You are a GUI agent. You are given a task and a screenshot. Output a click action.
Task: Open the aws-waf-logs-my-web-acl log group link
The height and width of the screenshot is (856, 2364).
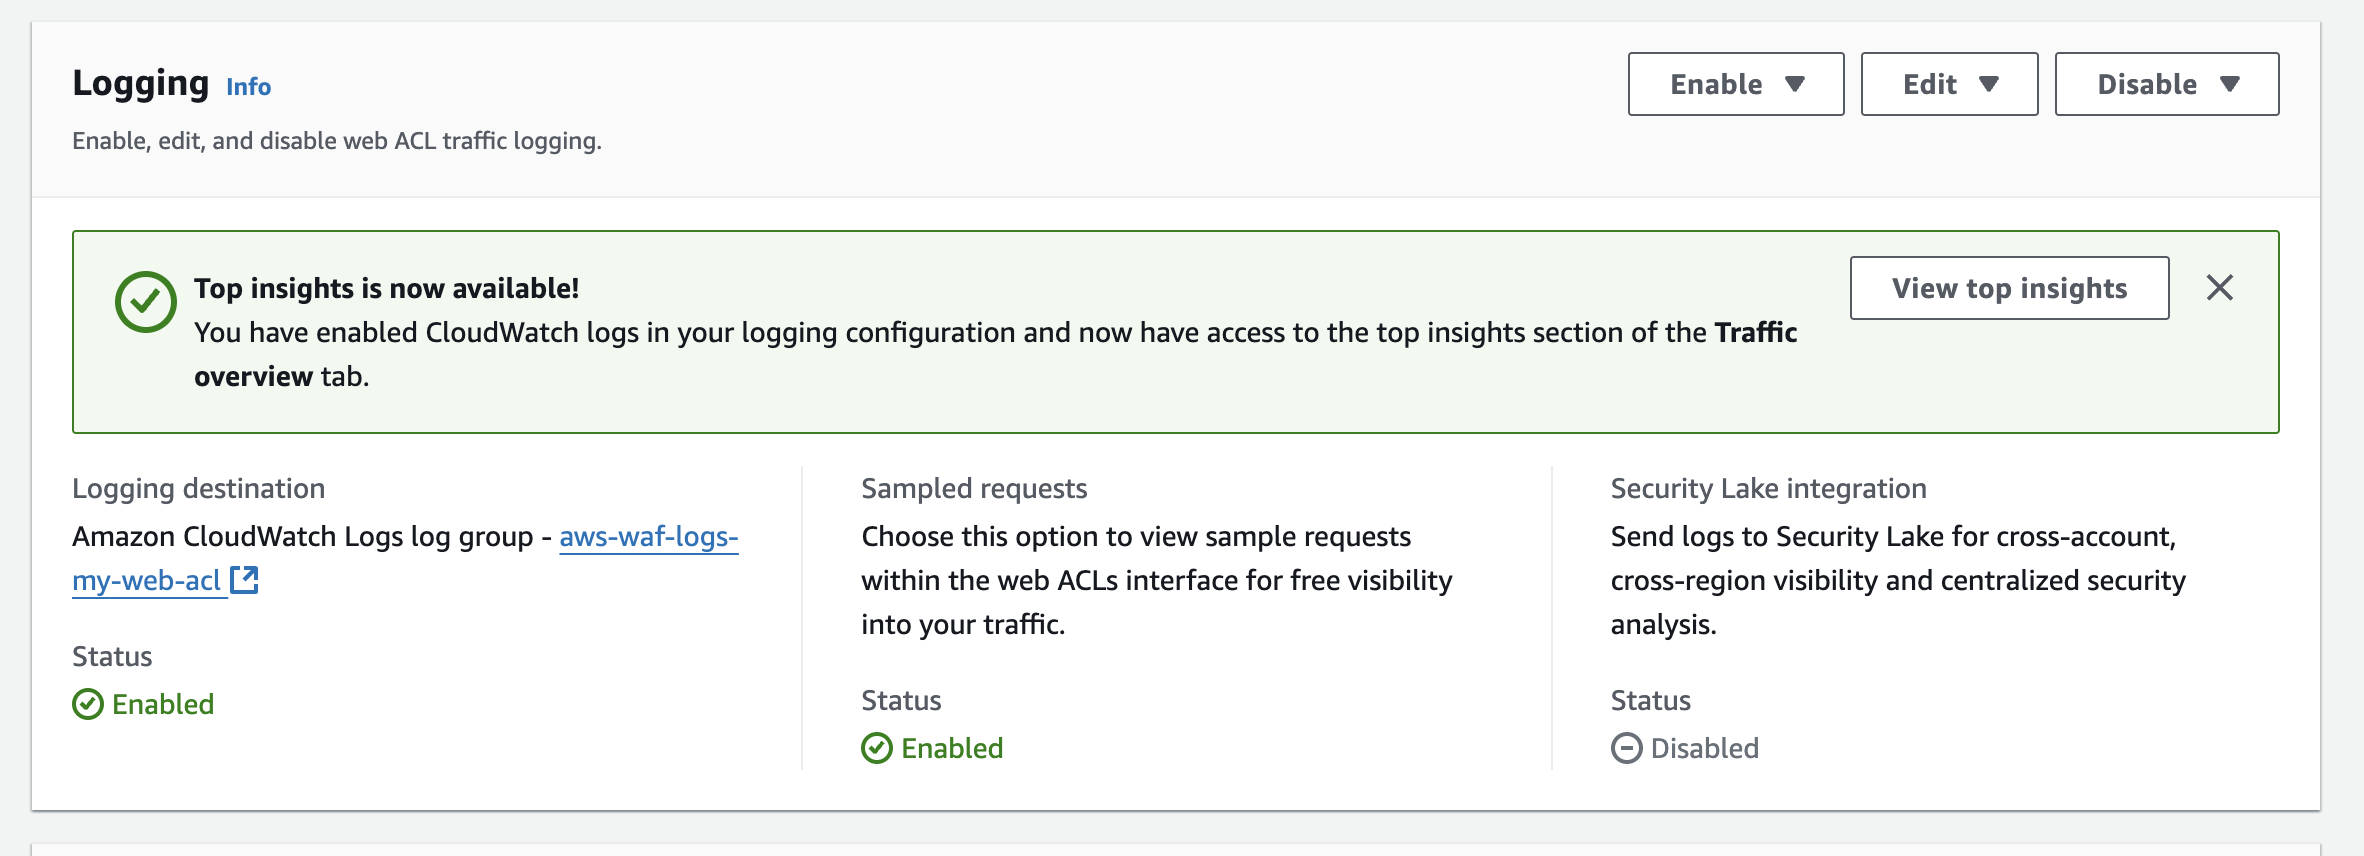coord(648,537)
